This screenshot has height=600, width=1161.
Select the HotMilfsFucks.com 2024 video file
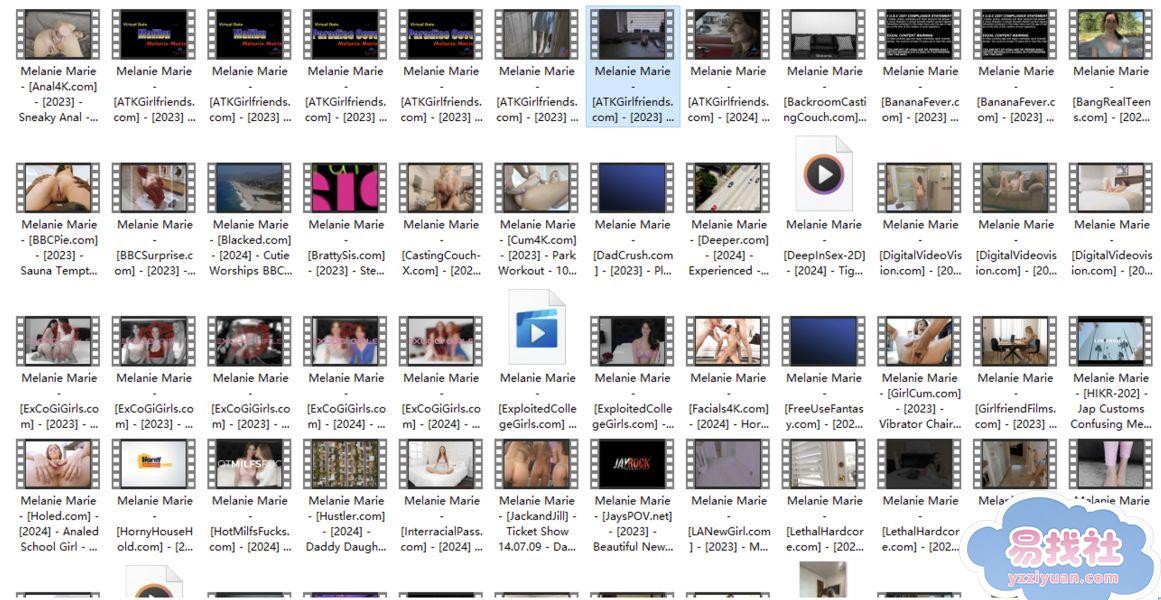pos(250,464)
